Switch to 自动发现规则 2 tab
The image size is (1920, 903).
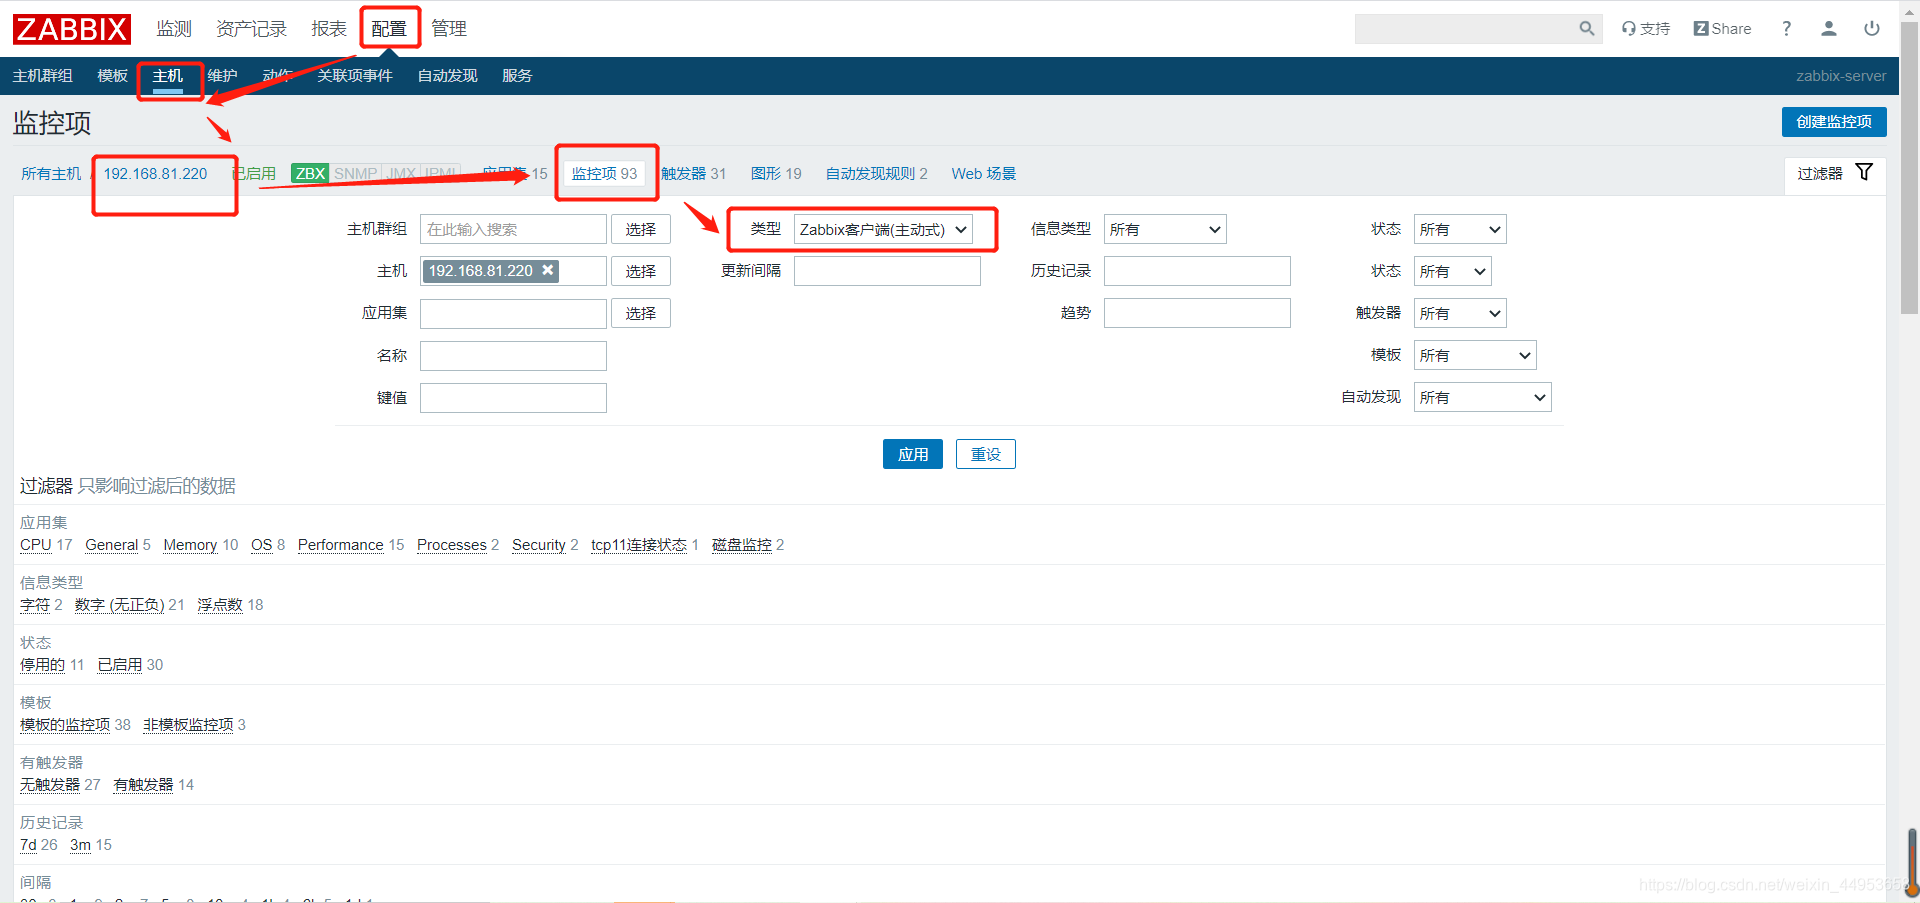click(x=876, y=173)
